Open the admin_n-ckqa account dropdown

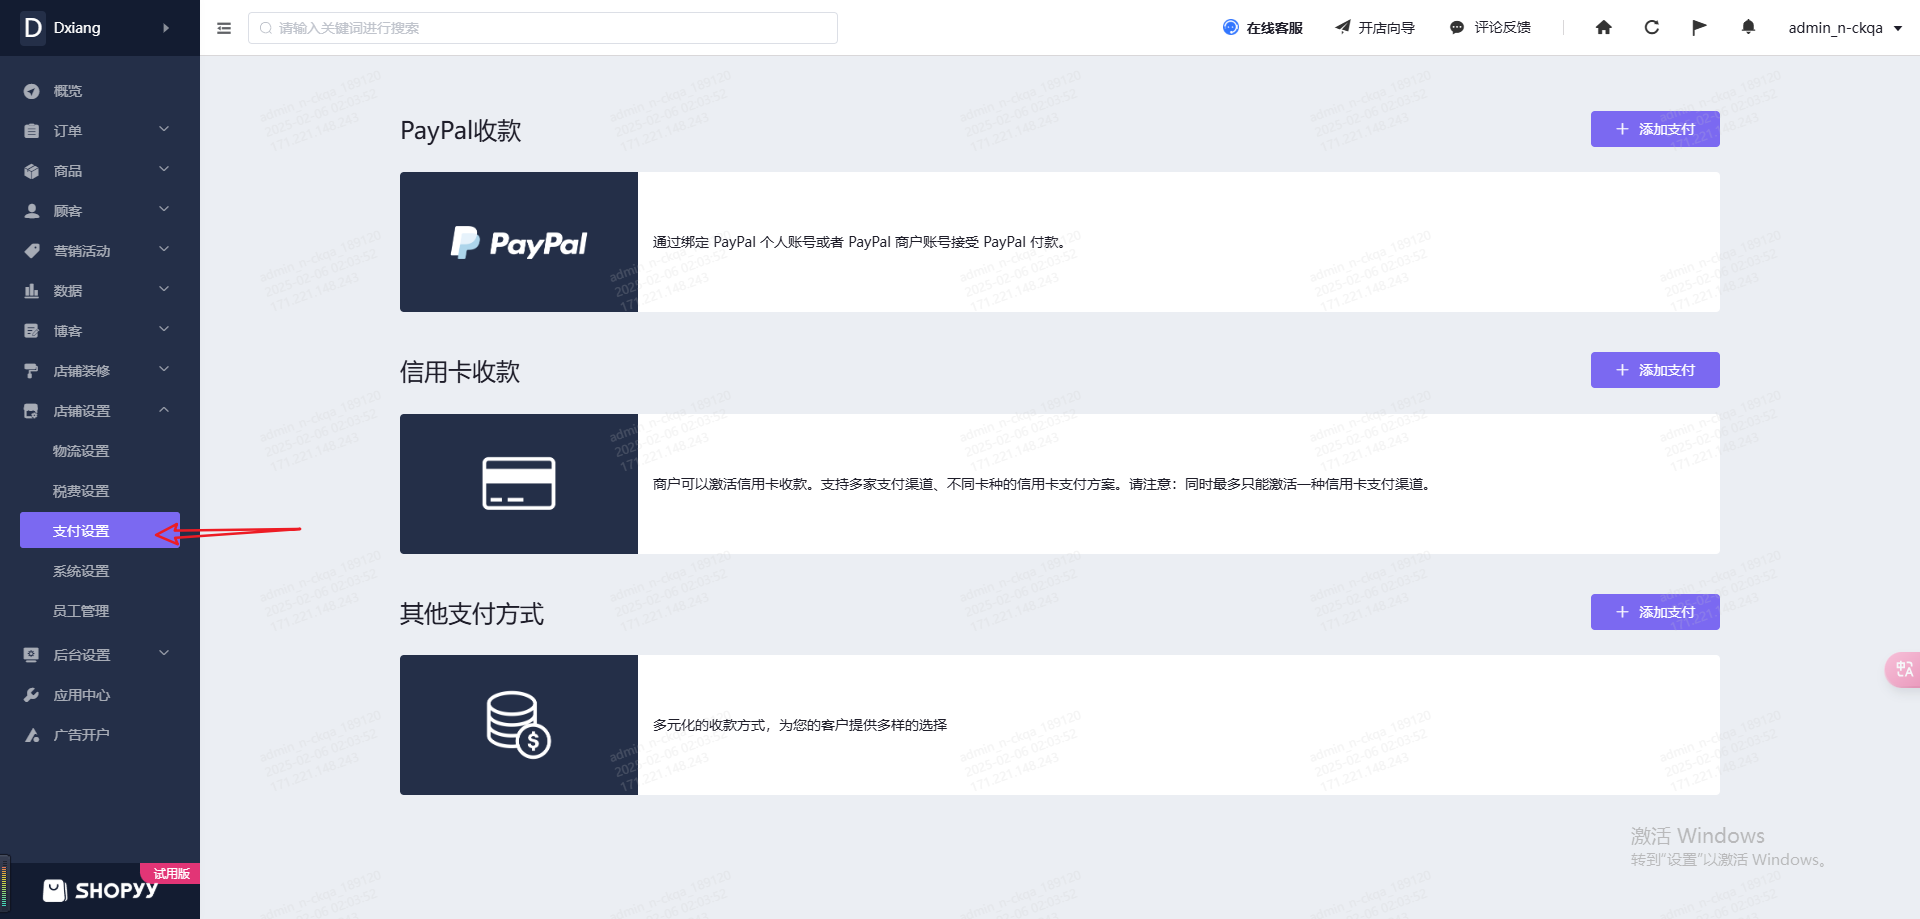[1845, 28]
